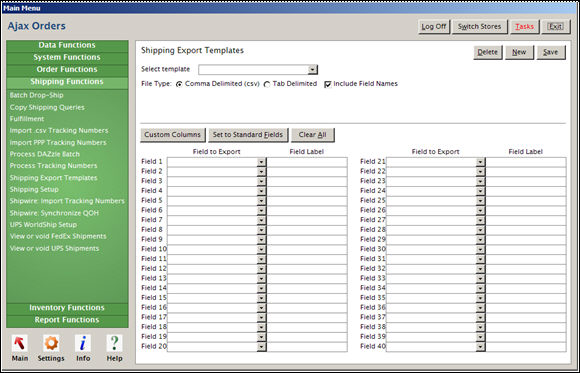Click the Set to Standard Fields button
The image size is (580, 373).
click(x=248, y=135)
